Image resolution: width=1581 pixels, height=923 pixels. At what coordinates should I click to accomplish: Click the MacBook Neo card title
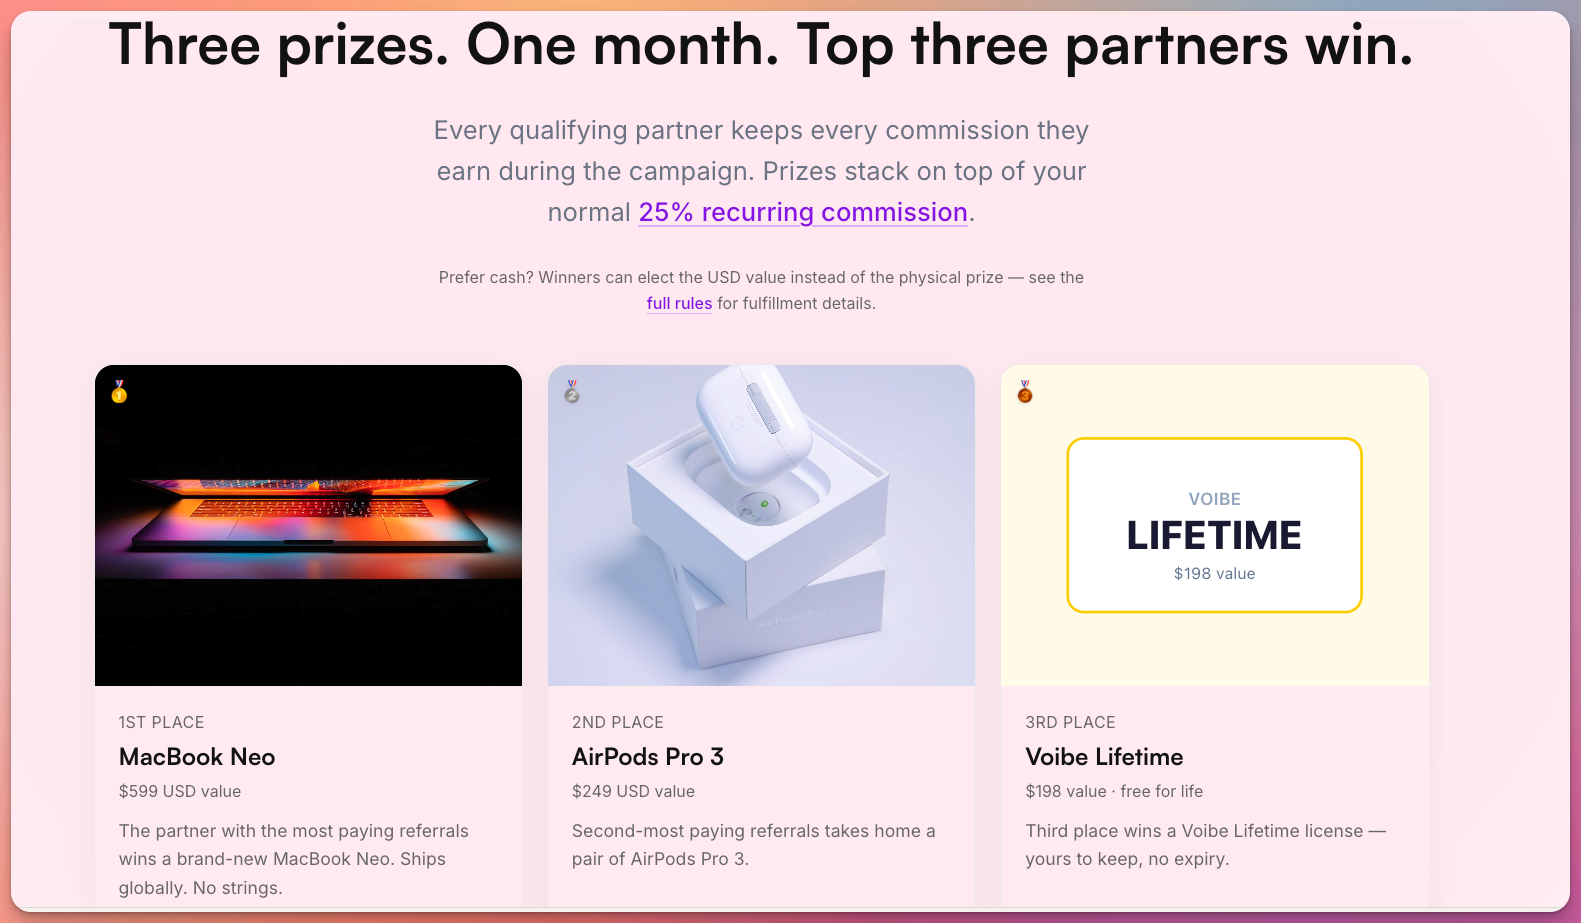pos(197,757)
